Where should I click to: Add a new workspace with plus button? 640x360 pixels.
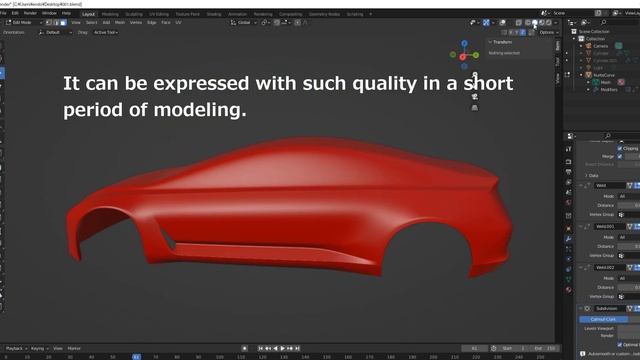click(x=371, y=14)
